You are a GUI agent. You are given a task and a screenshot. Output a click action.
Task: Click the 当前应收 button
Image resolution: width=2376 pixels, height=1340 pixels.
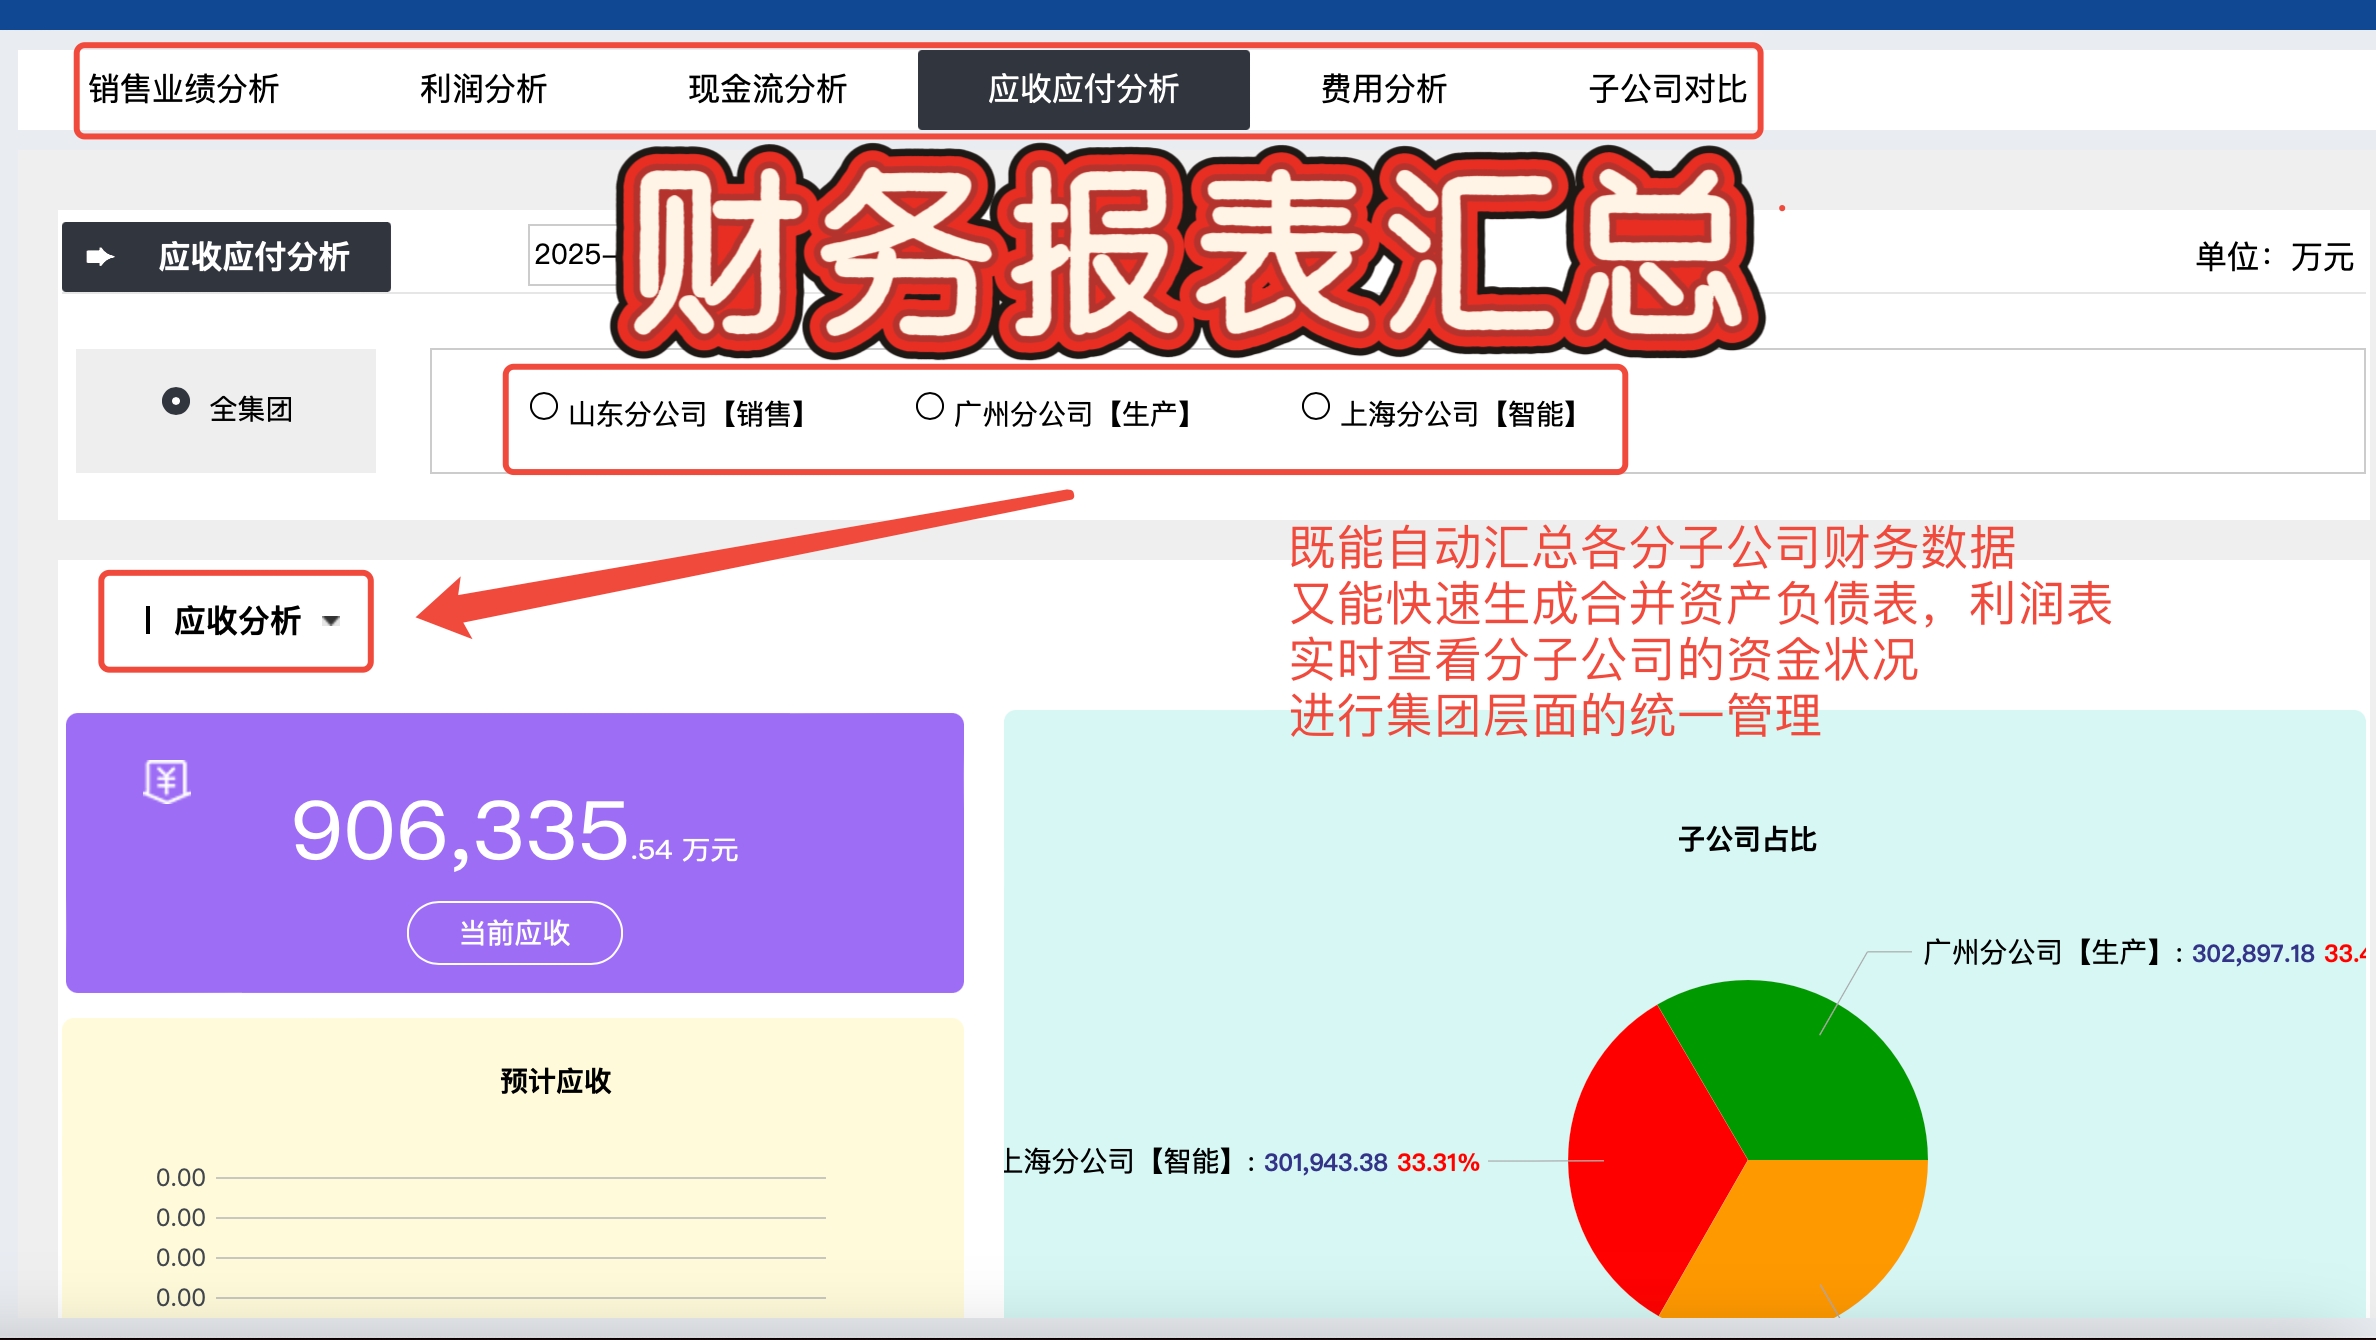point(515,933)
